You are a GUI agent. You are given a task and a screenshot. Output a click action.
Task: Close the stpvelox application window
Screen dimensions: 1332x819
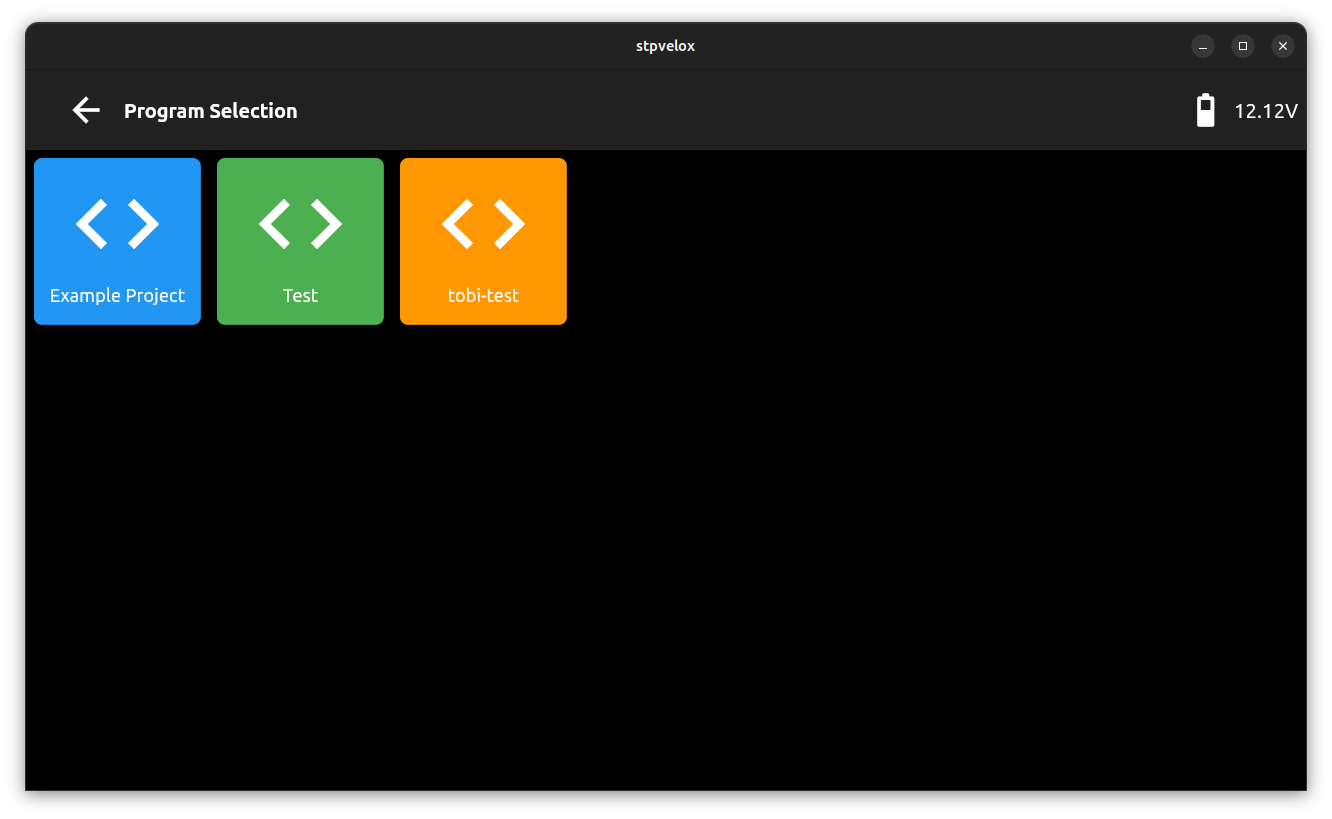1282,46
